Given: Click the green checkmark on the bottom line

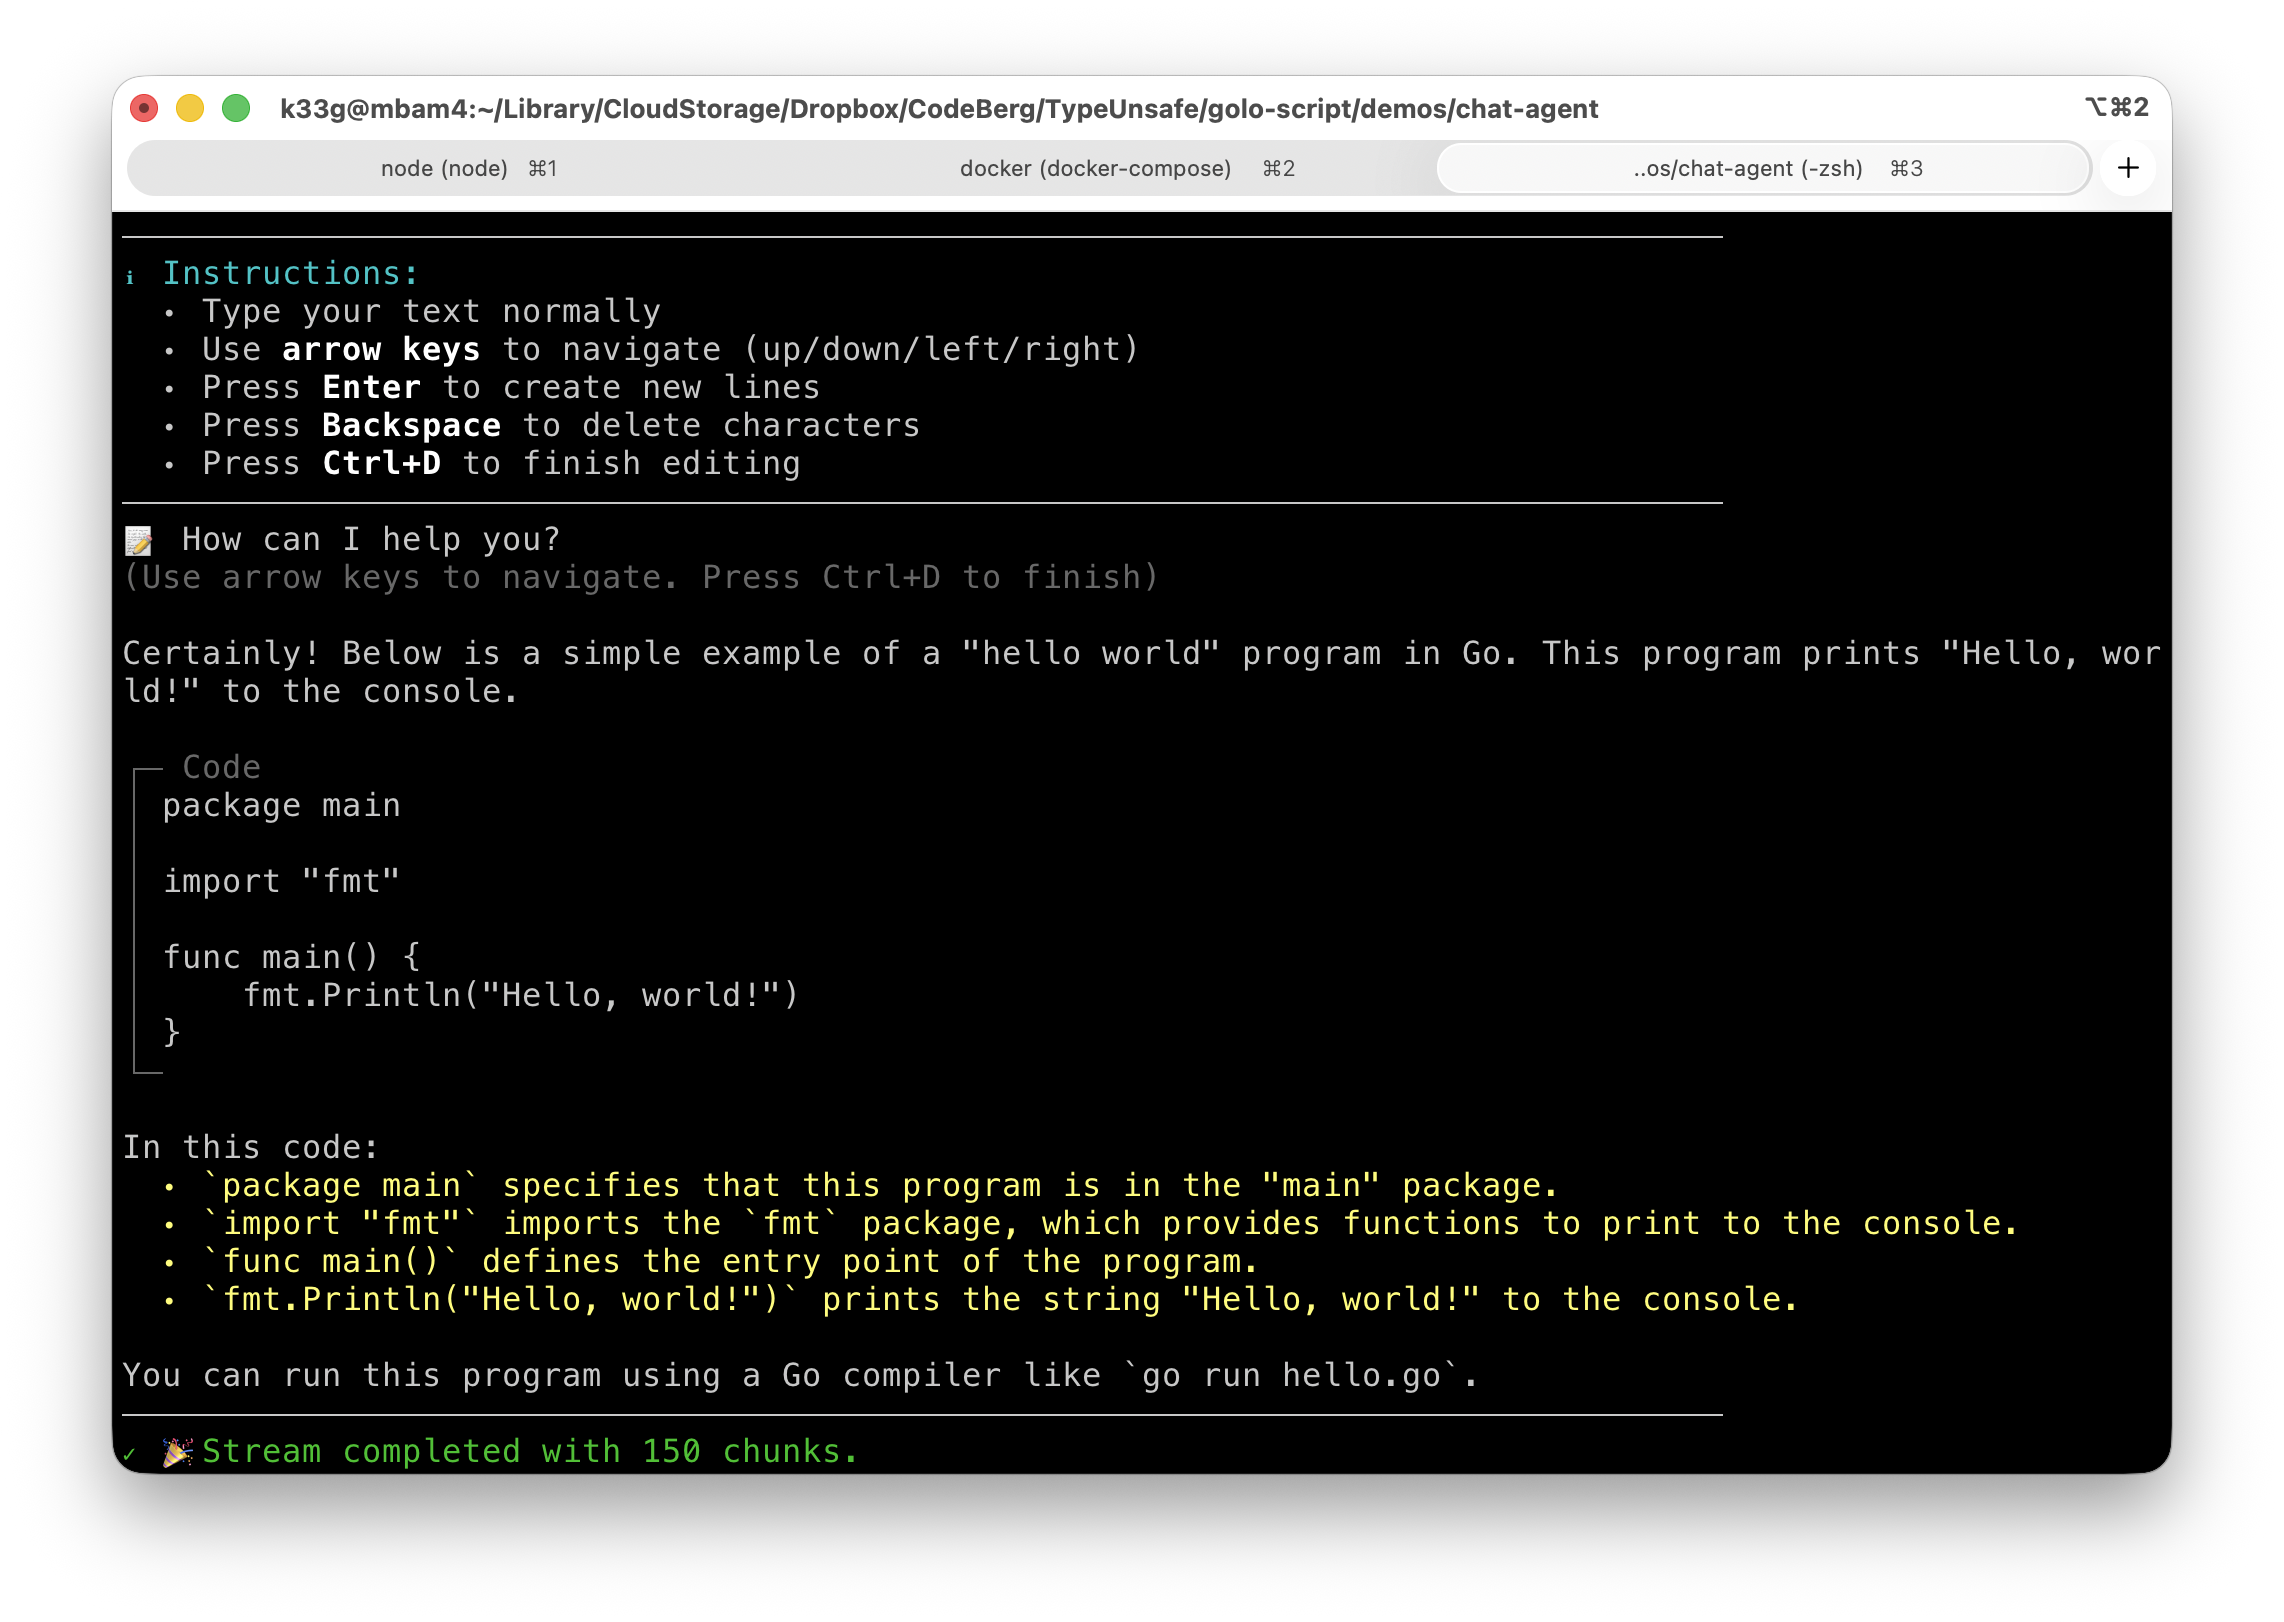Looking at the screenshot, I should (129, 1454).
